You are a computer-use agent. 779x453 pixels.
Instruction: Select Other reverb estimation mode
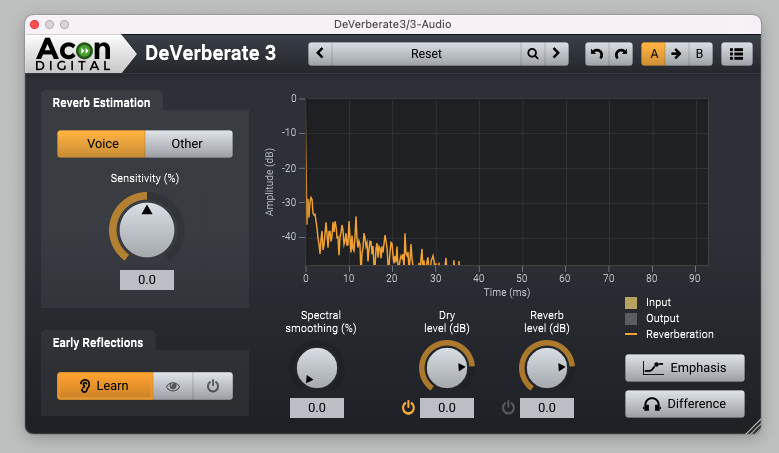188,144
